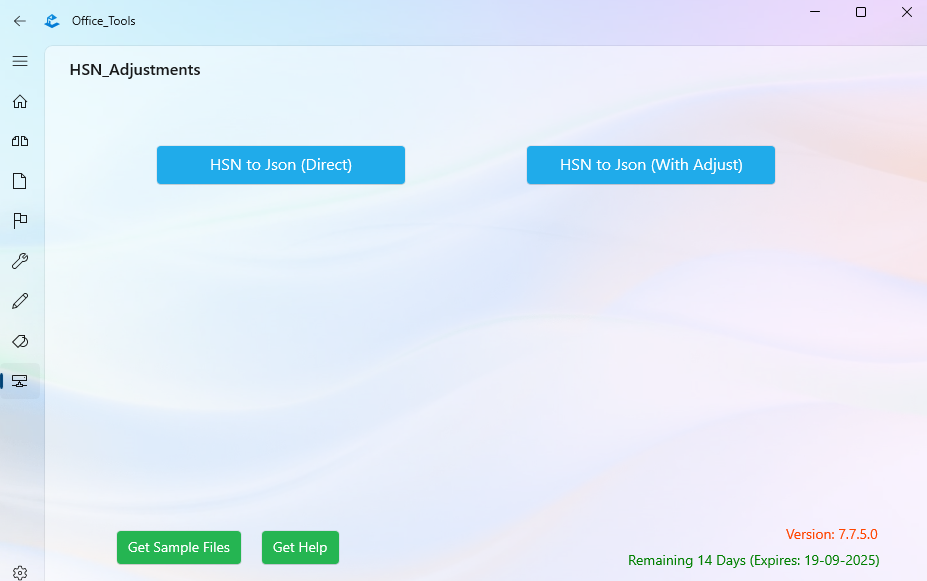The width and height of the screenshot is (927, 581).
Task: Select the wrench tools icon
Action: pyautogui.click(x=19, y=261)
